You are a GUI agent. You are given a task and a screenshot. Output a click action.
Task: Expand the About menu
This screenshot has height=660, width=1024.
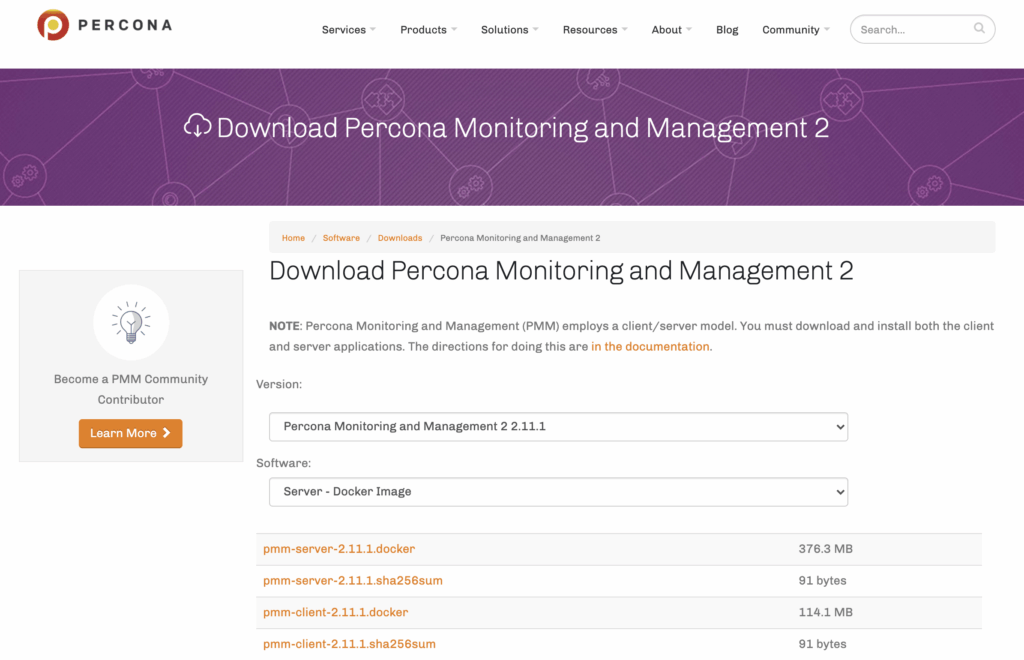(x=670, y=29)
